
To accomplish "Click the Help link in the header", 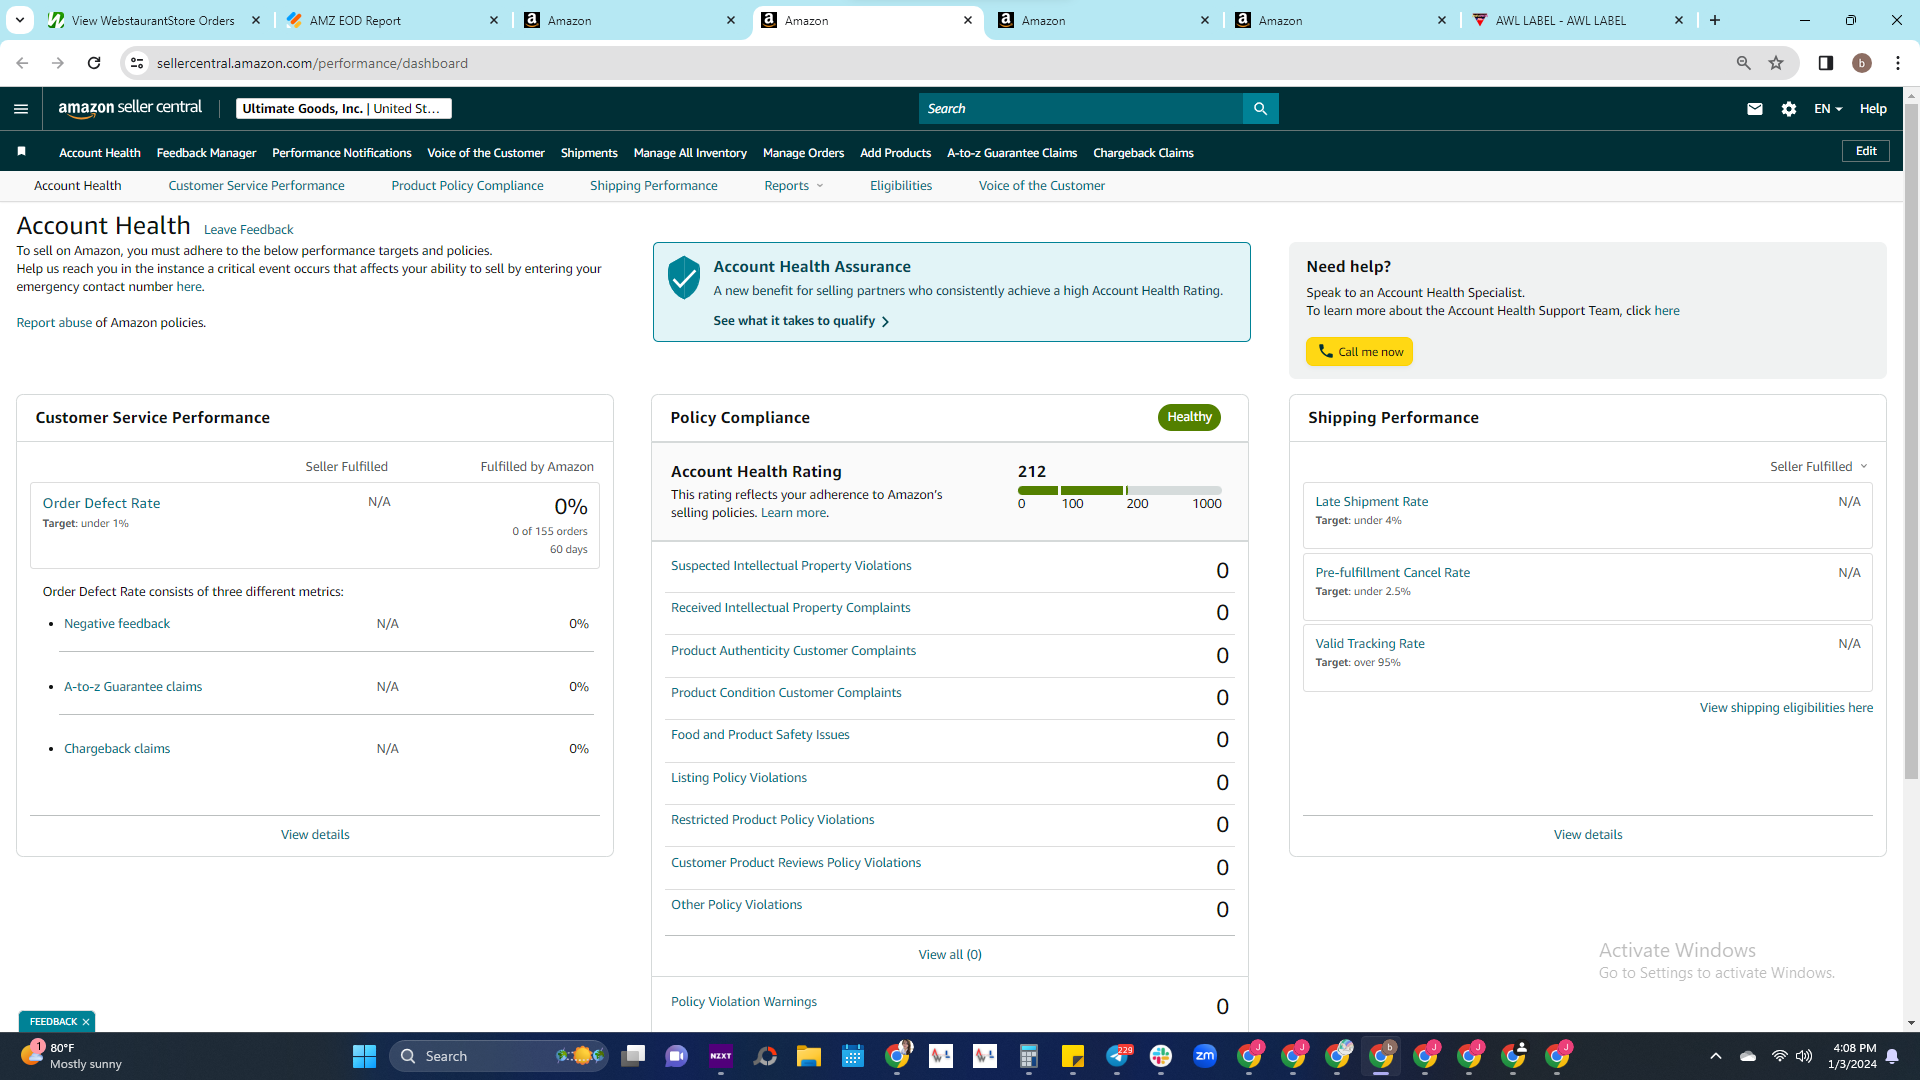I will (x=1873, y=109).
